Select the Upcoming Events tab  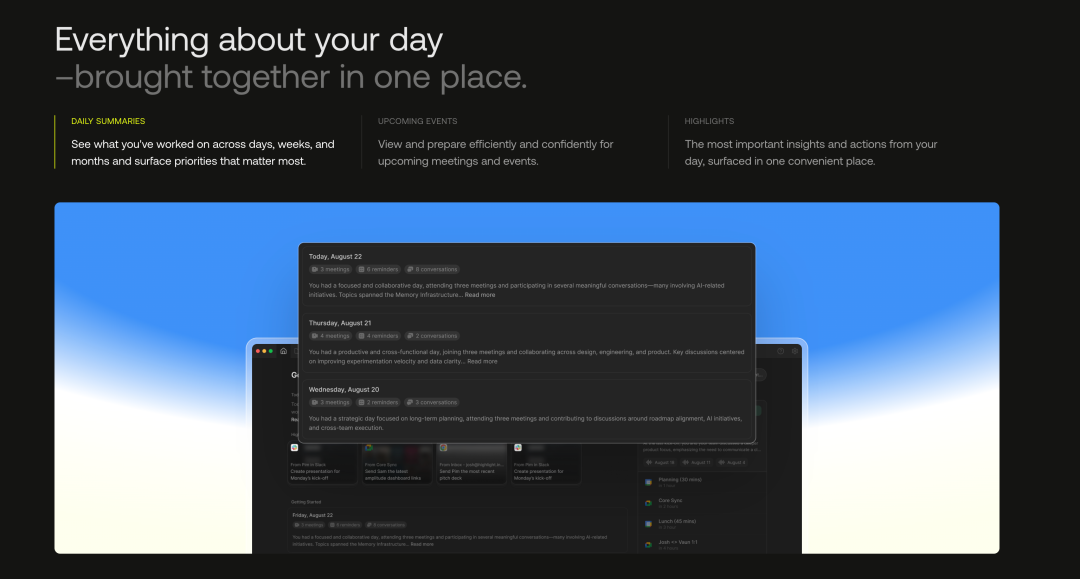point(416,121)
